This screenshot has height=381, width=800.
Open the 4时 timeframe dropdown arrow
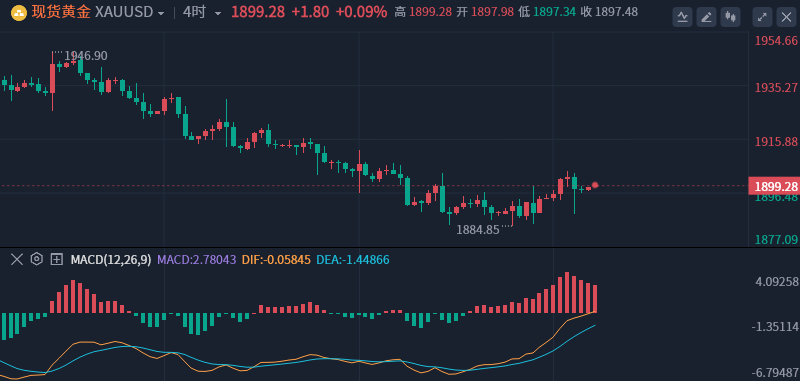(218, 13)
